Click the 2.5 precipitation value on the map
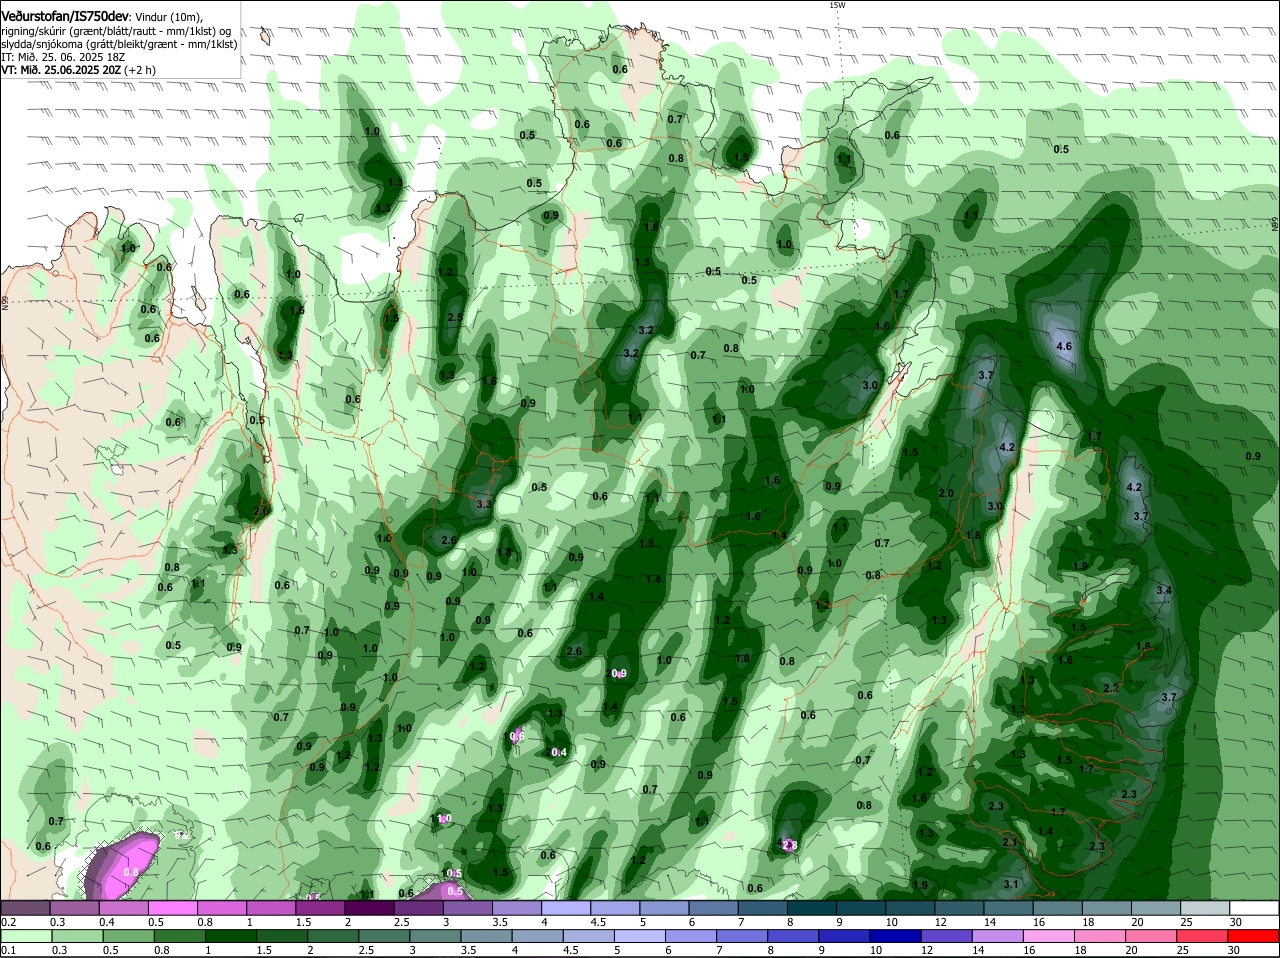This screenshot has width=1280, height=958. tap(454, 317)
